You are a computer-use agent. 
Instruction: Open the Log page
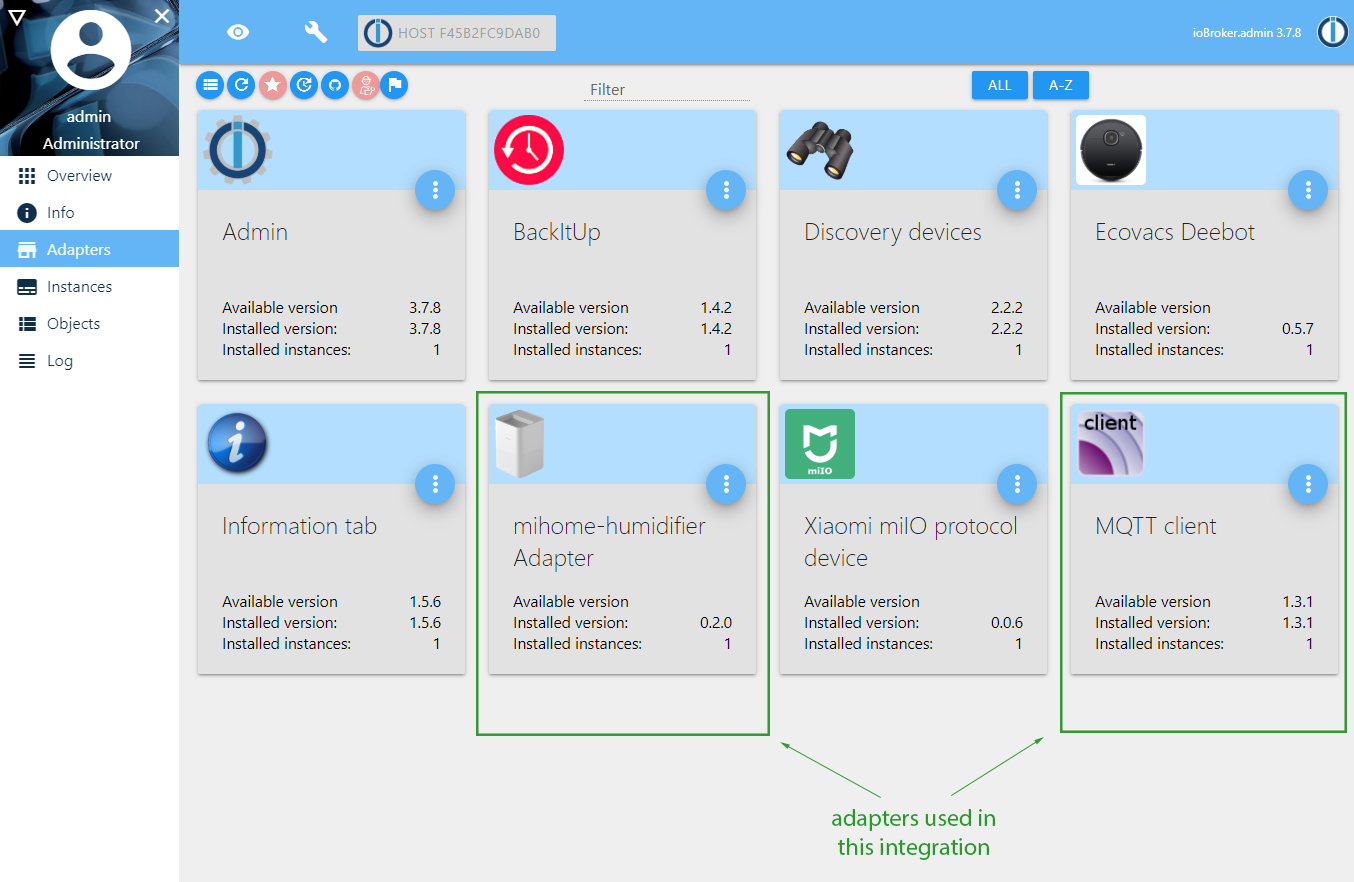(x=89, y=361)
